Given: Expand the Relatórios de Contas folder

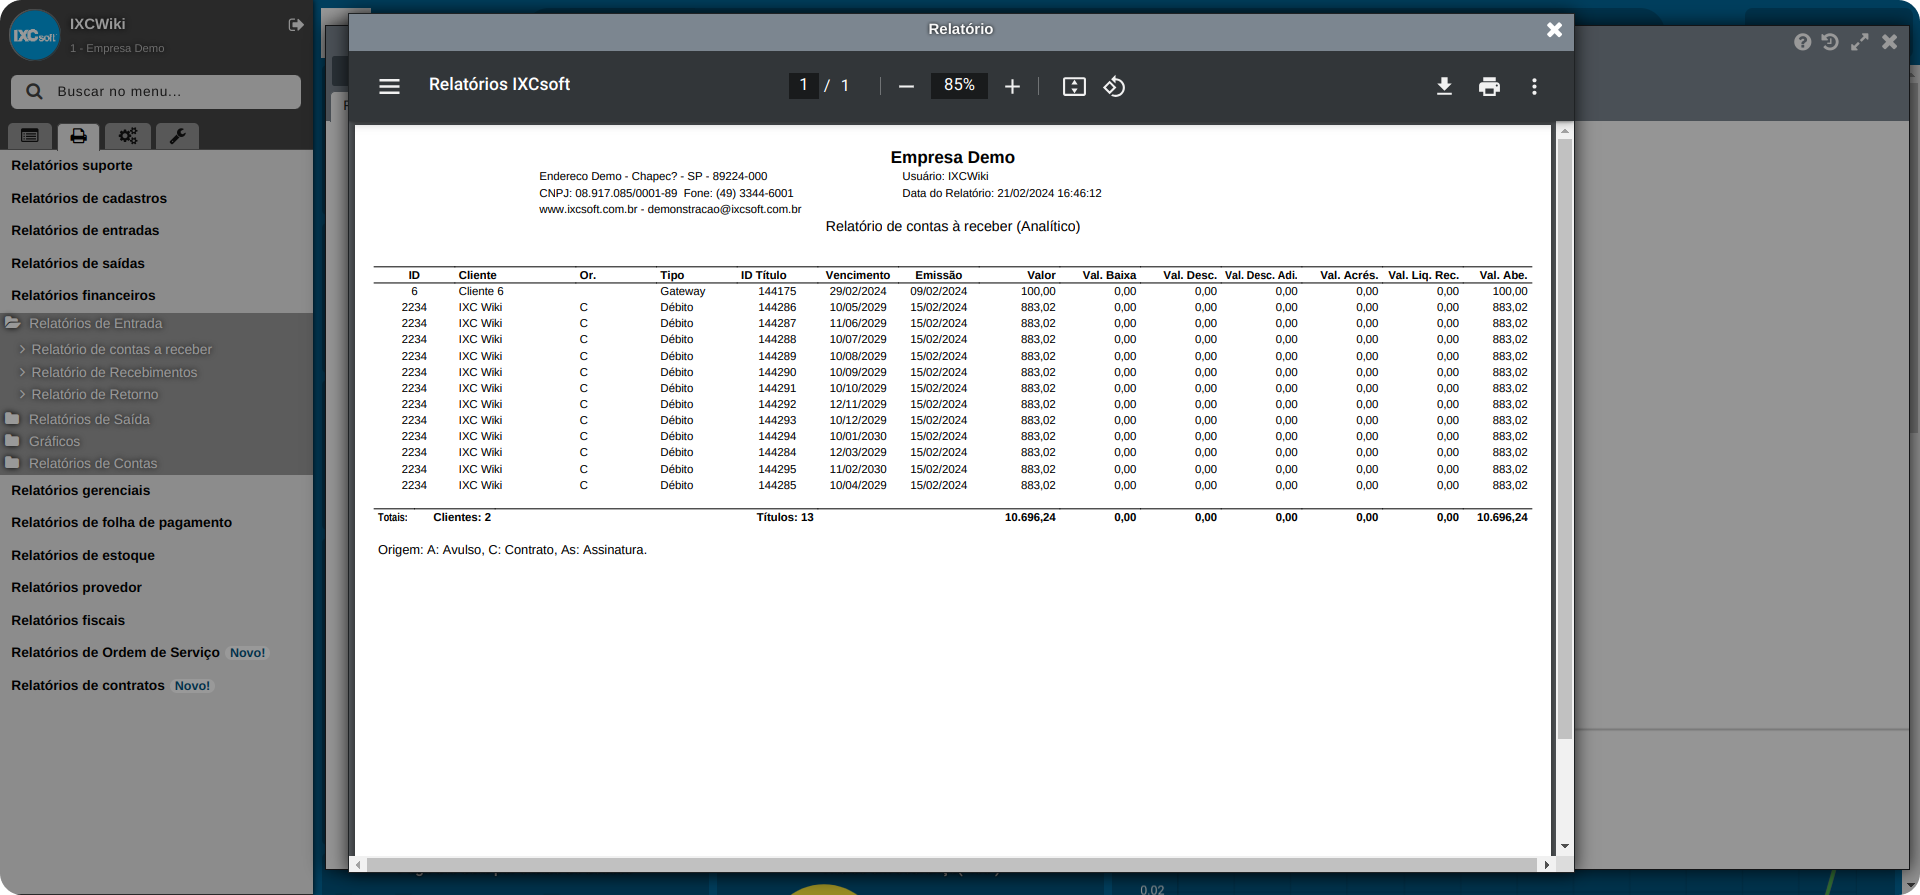Looking at the screenshot, I should (93, 464).
